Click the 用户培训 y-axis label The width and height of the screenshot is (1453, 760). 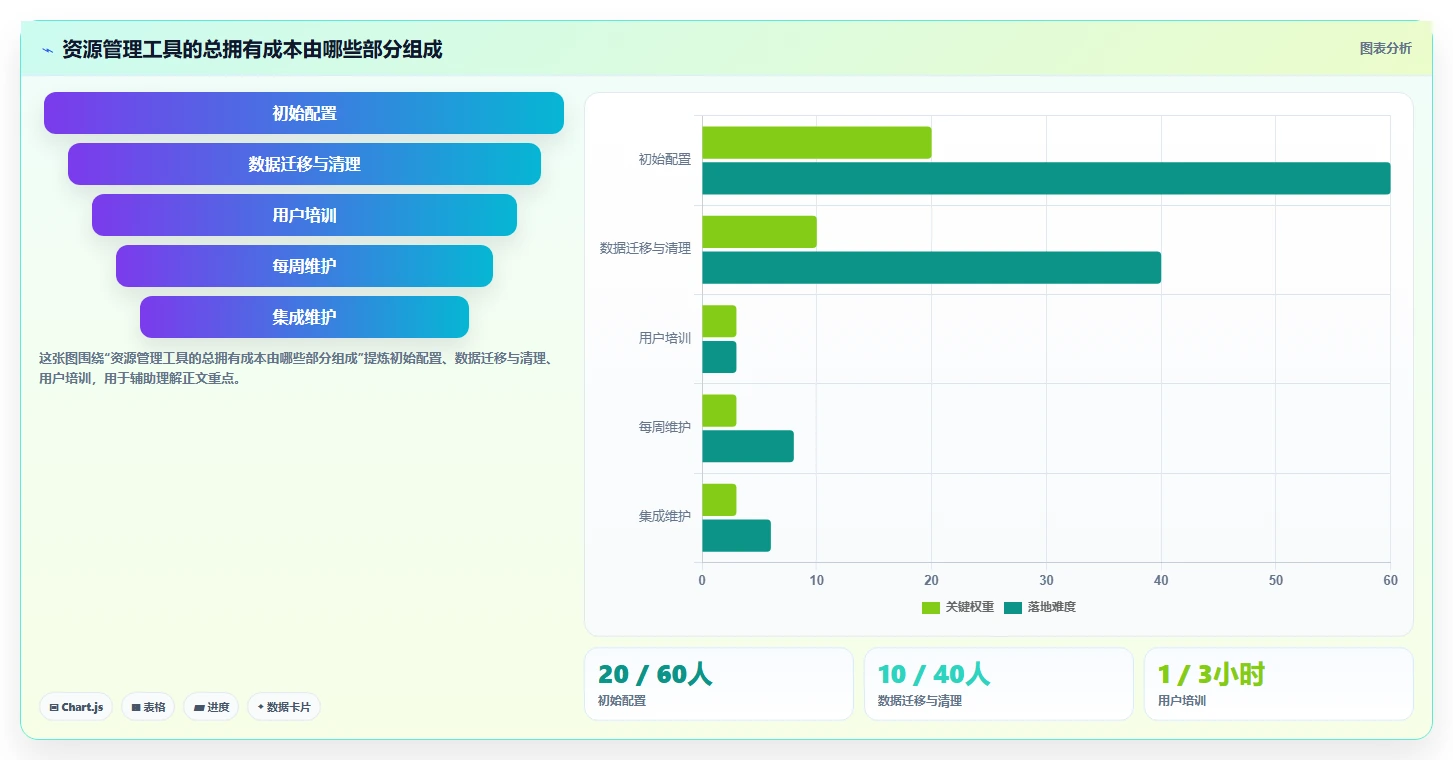pyautogui.click(x=665, y=339)
